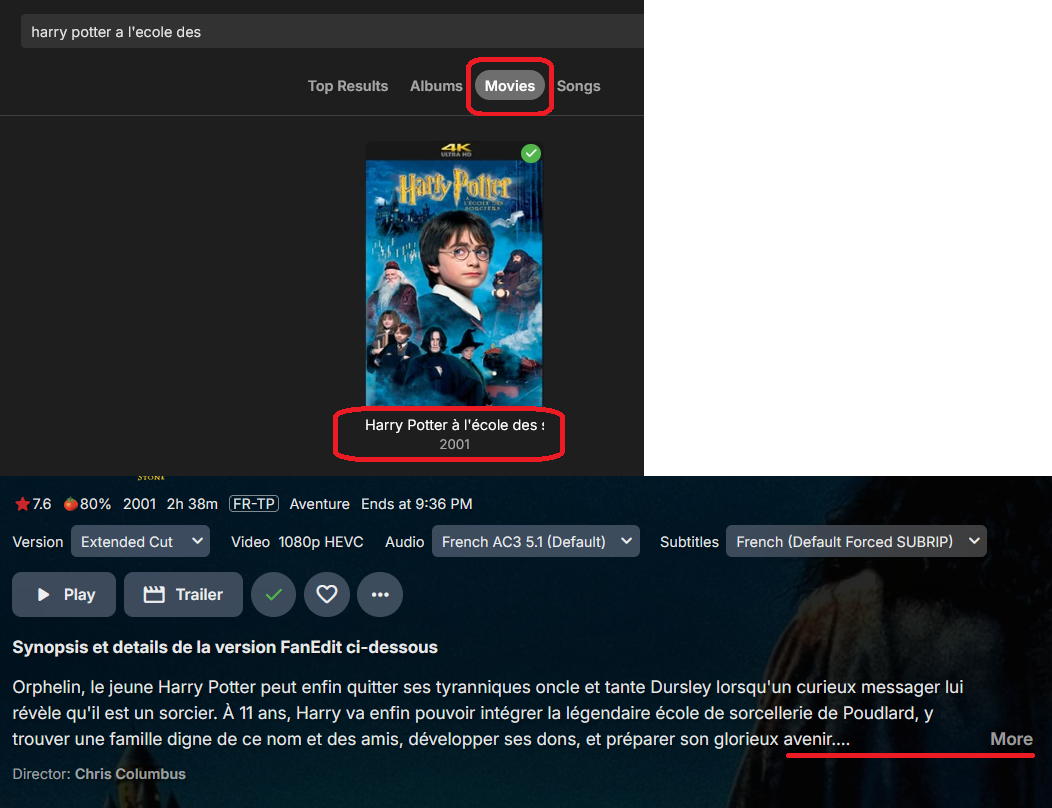
Task: Click the synopsis paragraph beginning with 'Orphelin'
Action: click(488, 713)
